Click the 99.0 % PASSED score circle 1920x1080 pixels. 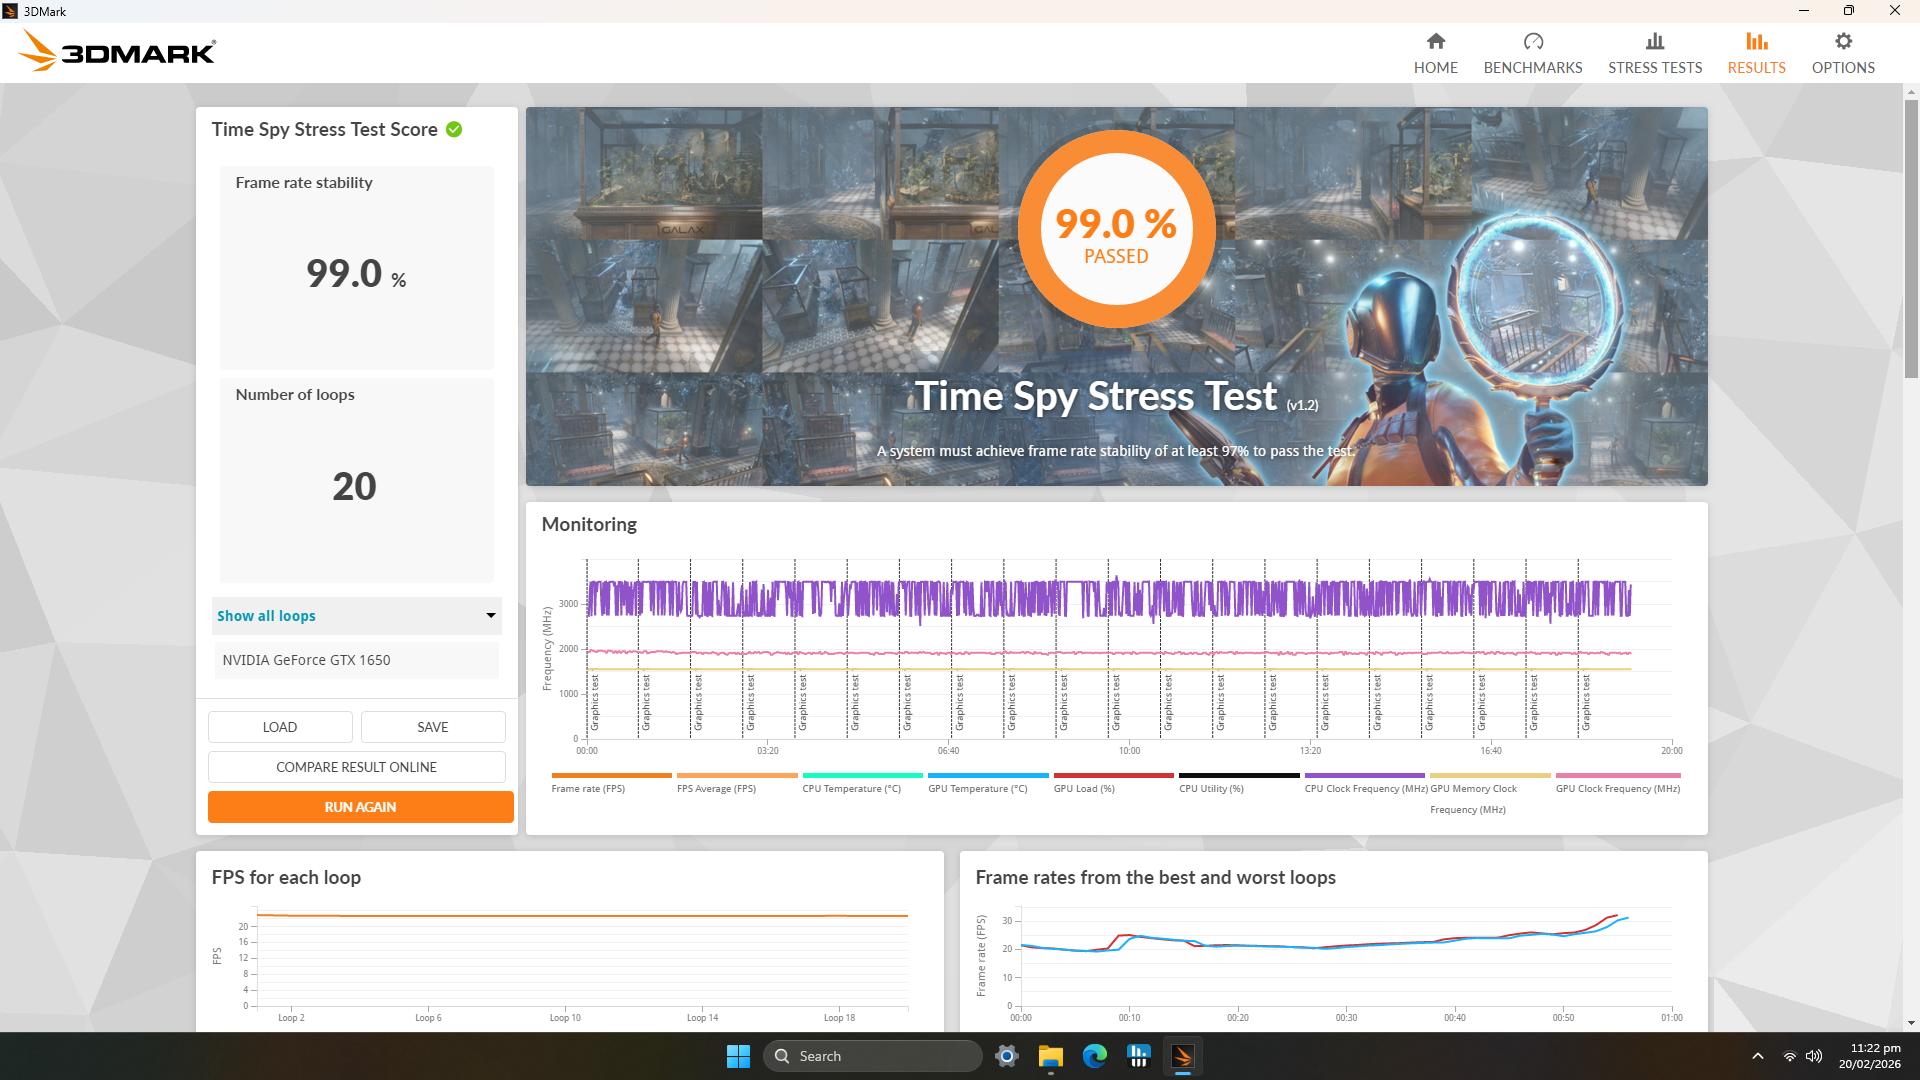[1116, 229]
